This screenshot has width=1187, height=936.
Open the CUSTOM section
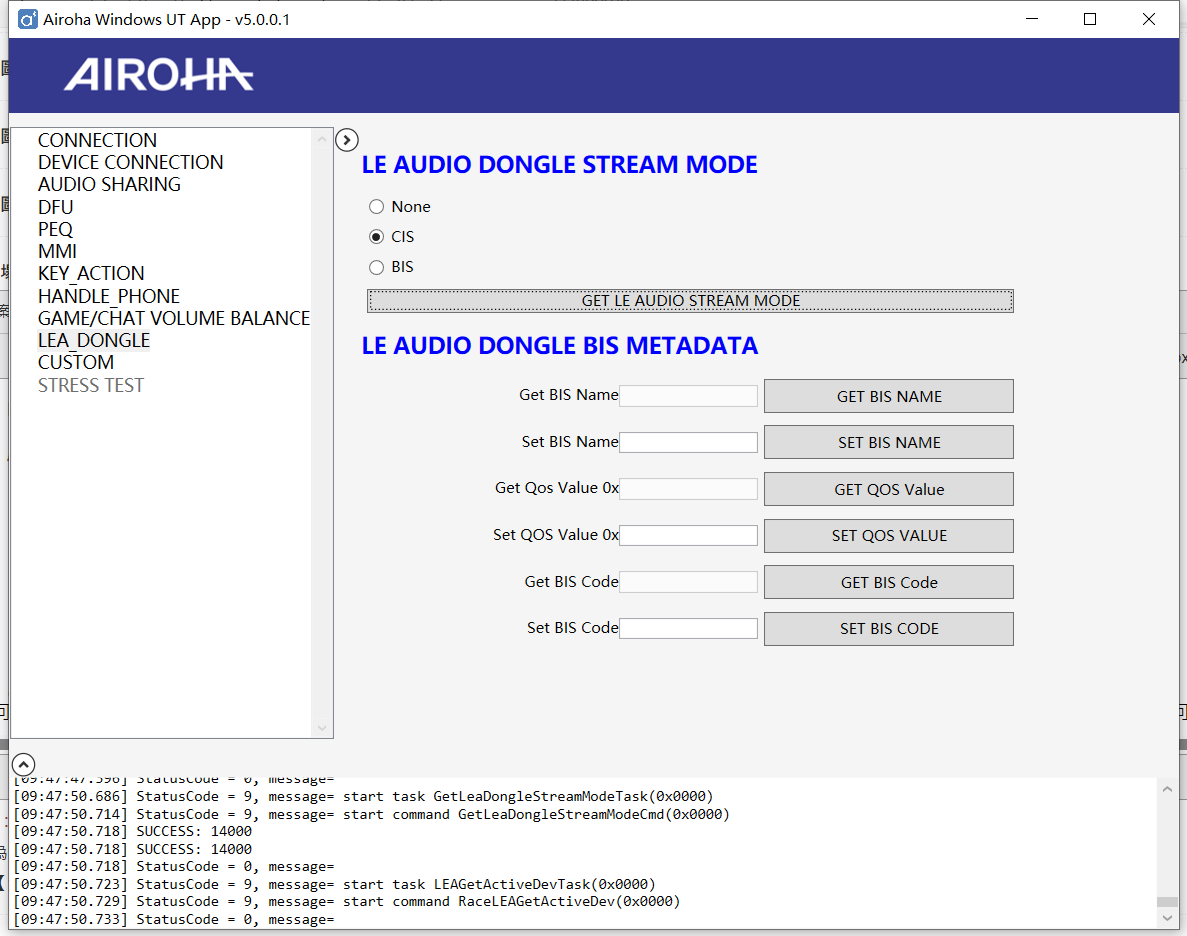[x=76, y=362]
